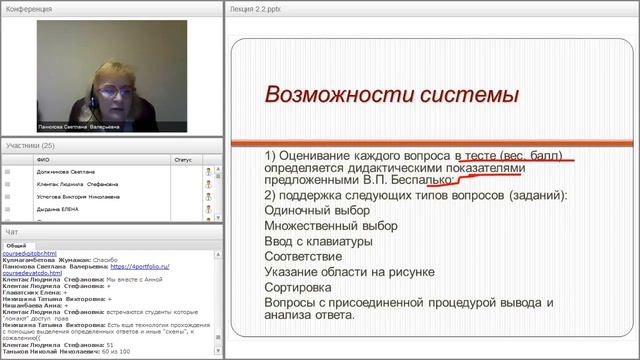Click the slide line Одиночный выбор

317,211
